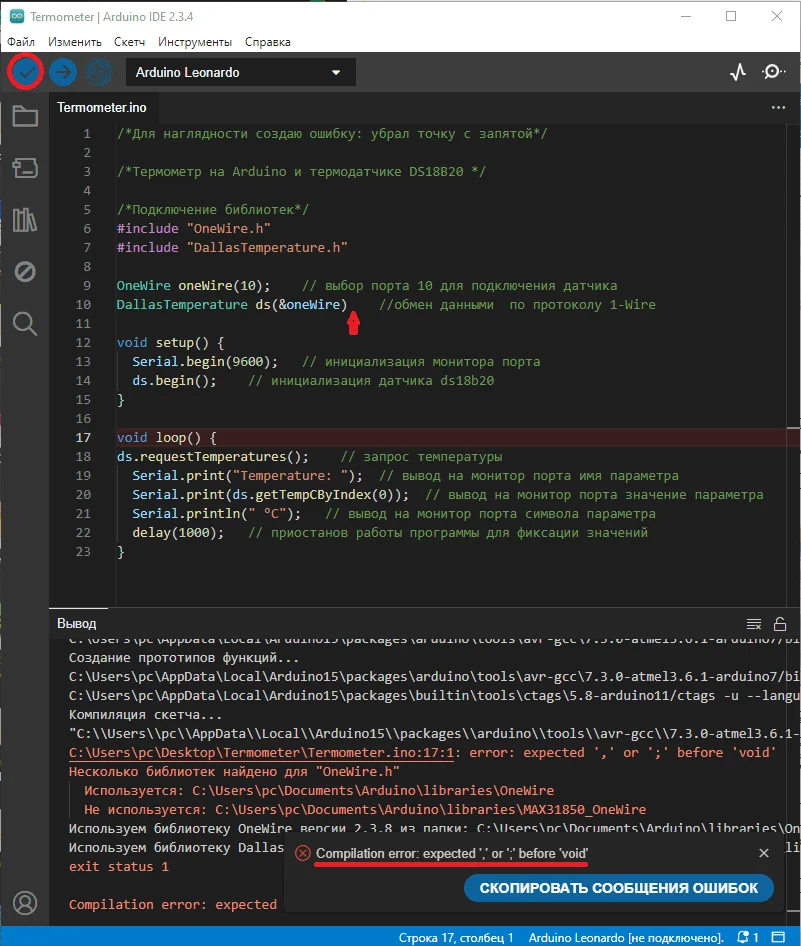Screen dimensions: 801x946
Task: Toggle the output panel scroll lock
Action: pyautogui.click(x=780, y=624)
